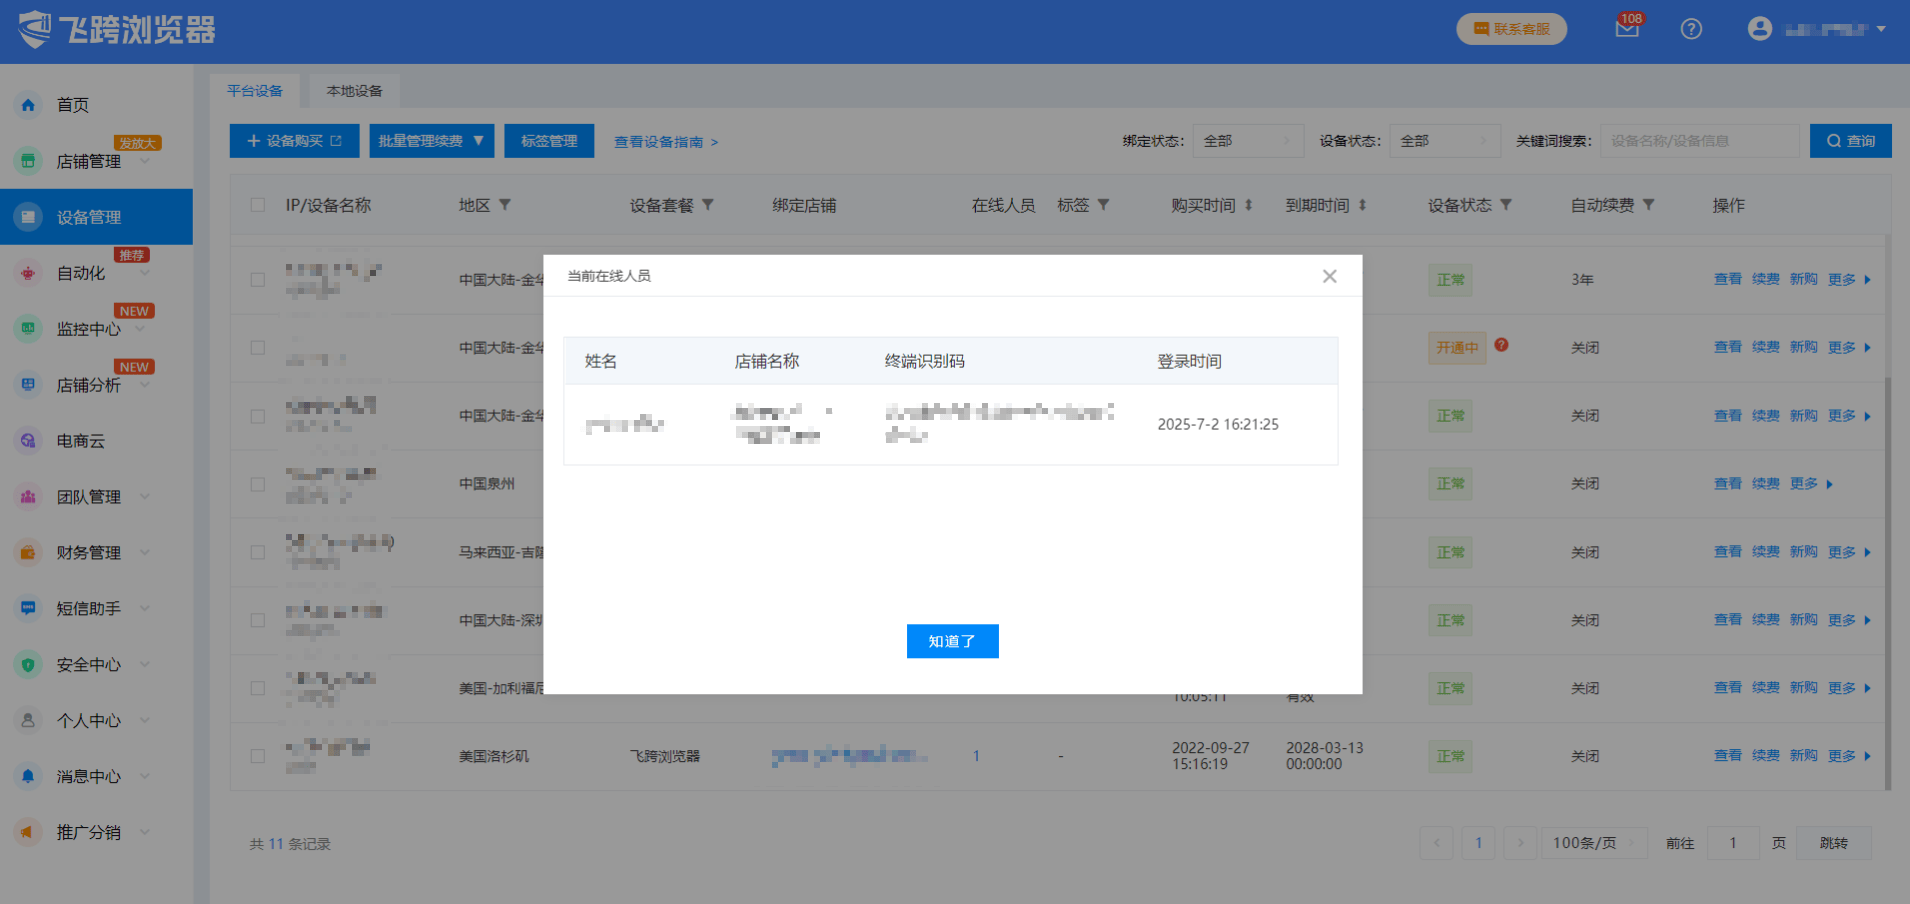Close the 当前在线人员 dialog with X

click(1329, 276)
